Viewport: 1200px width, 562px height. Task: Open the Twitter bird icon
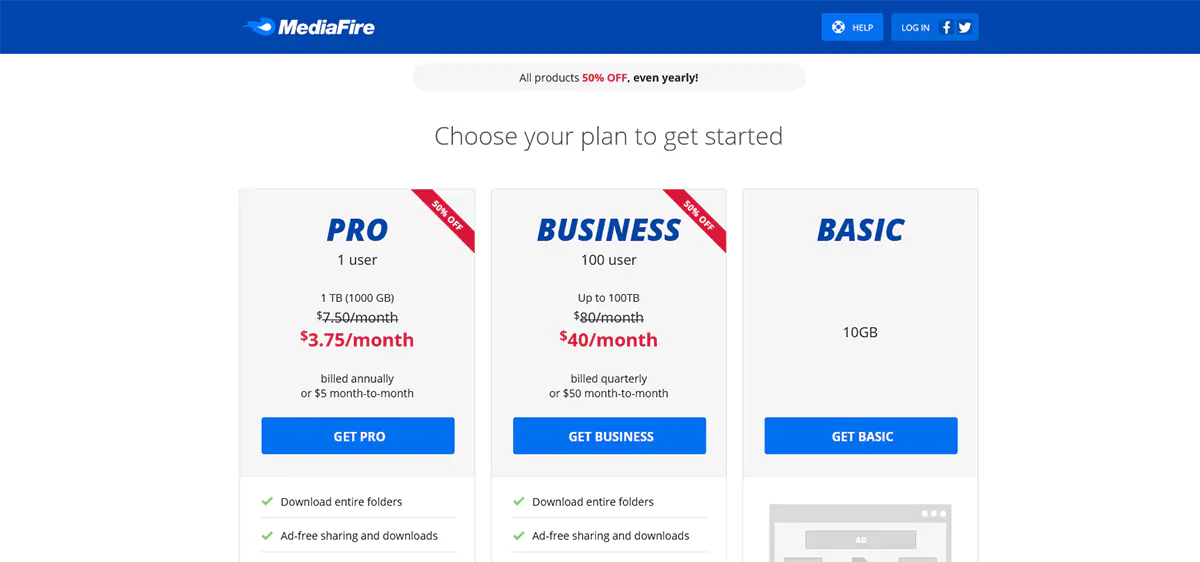(965, 28)
